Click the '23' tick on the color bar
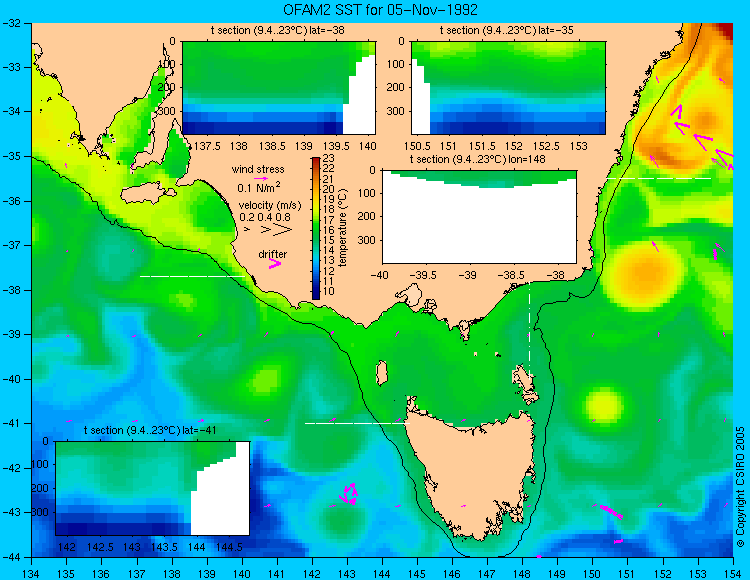This screenshot has width=750, height=580. pyautogui.click(x=329, y=158)
